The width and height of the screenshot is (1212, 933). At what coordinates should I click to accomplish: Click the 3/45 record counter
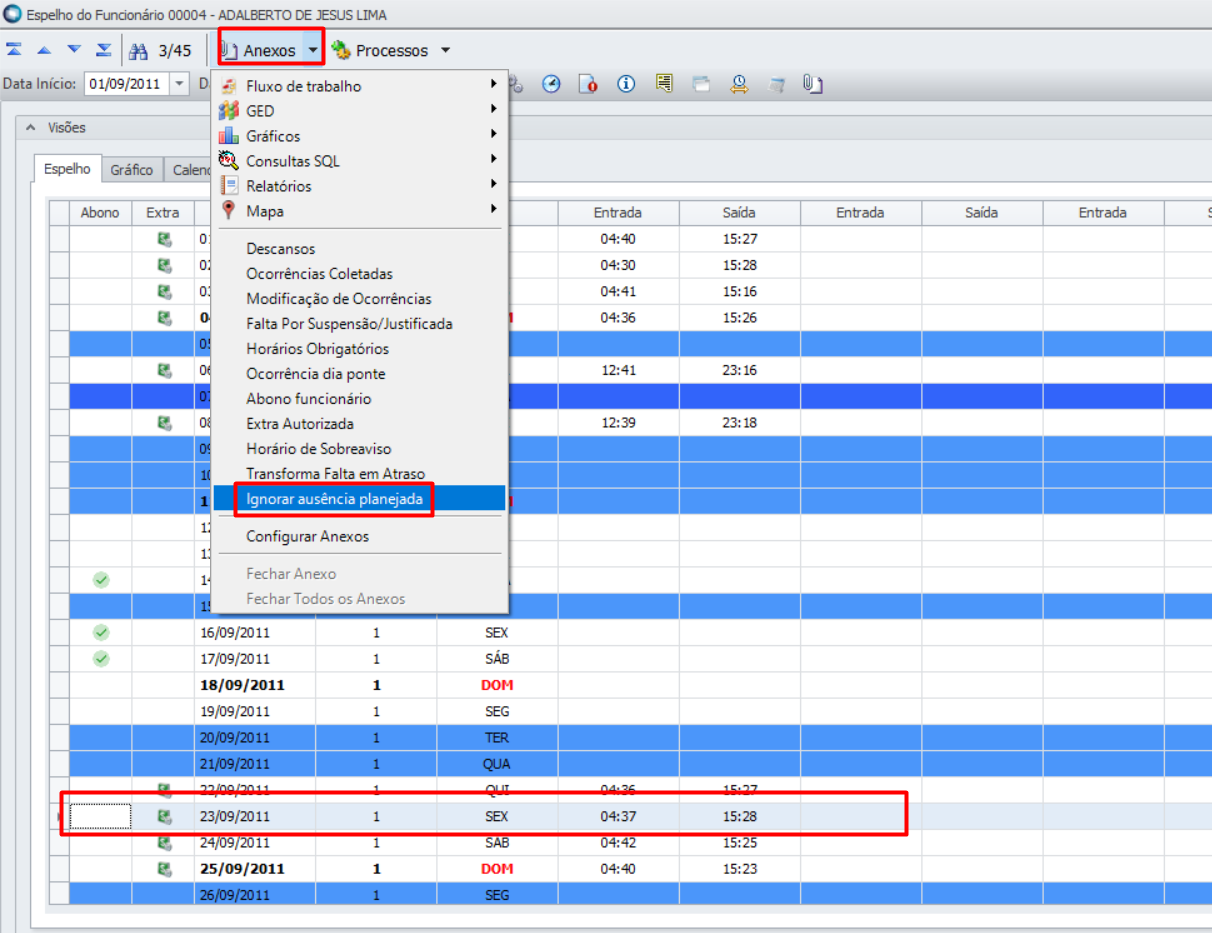[x=175, y=50]
